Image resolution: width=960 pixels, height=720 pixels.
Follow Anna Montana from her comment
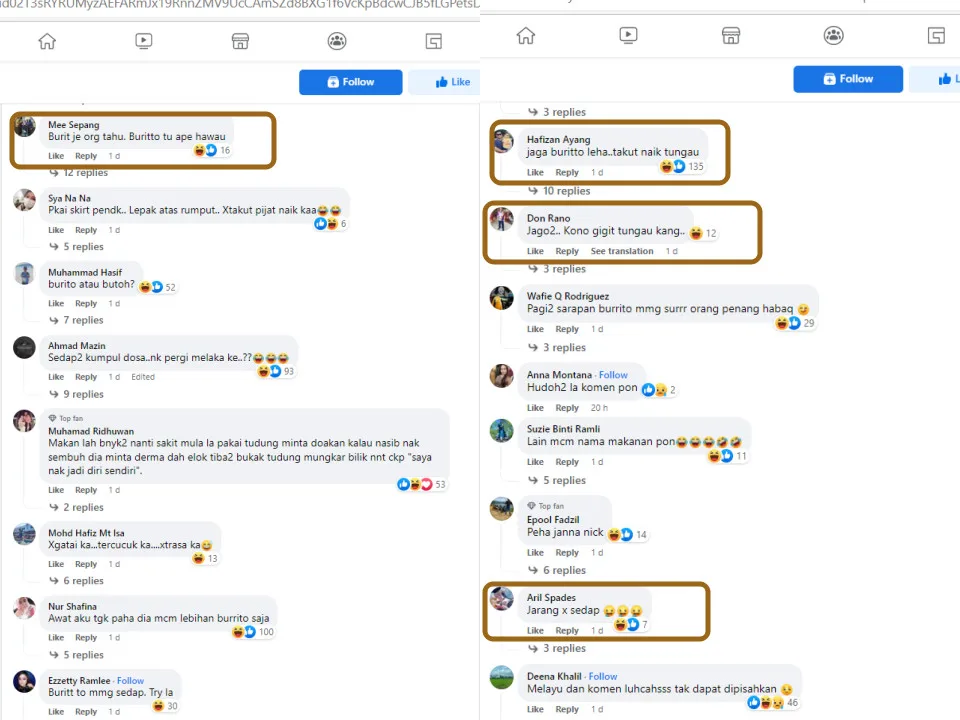click(x=613, y=375)
